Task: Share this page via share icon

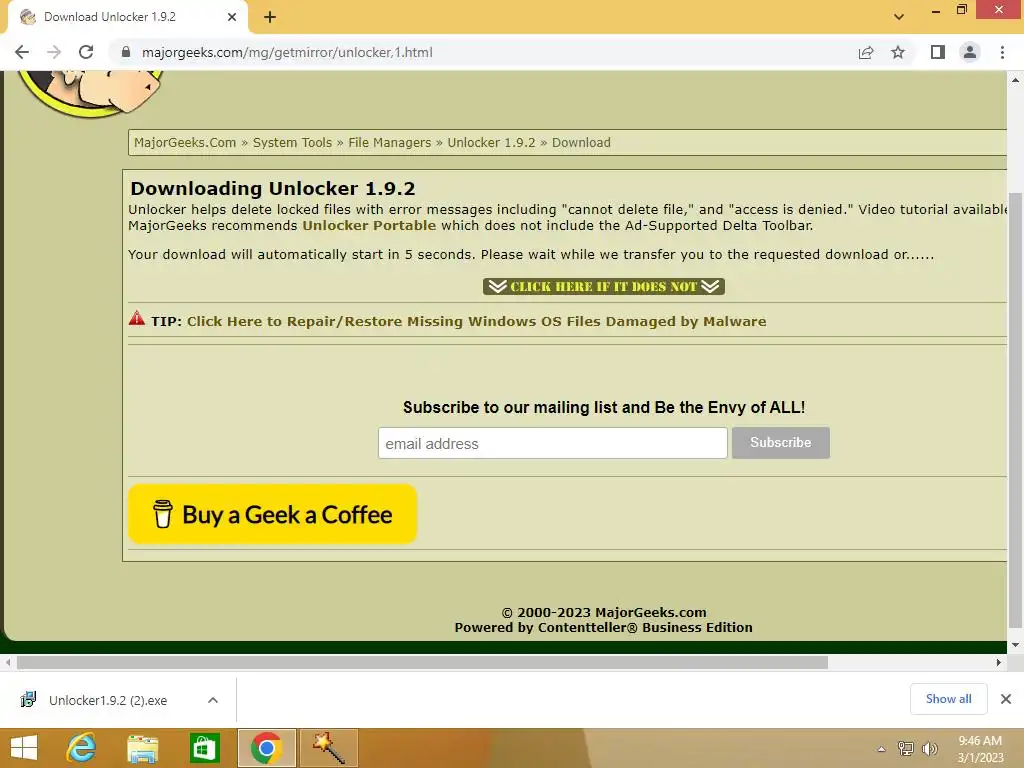Action: point(866,52)
